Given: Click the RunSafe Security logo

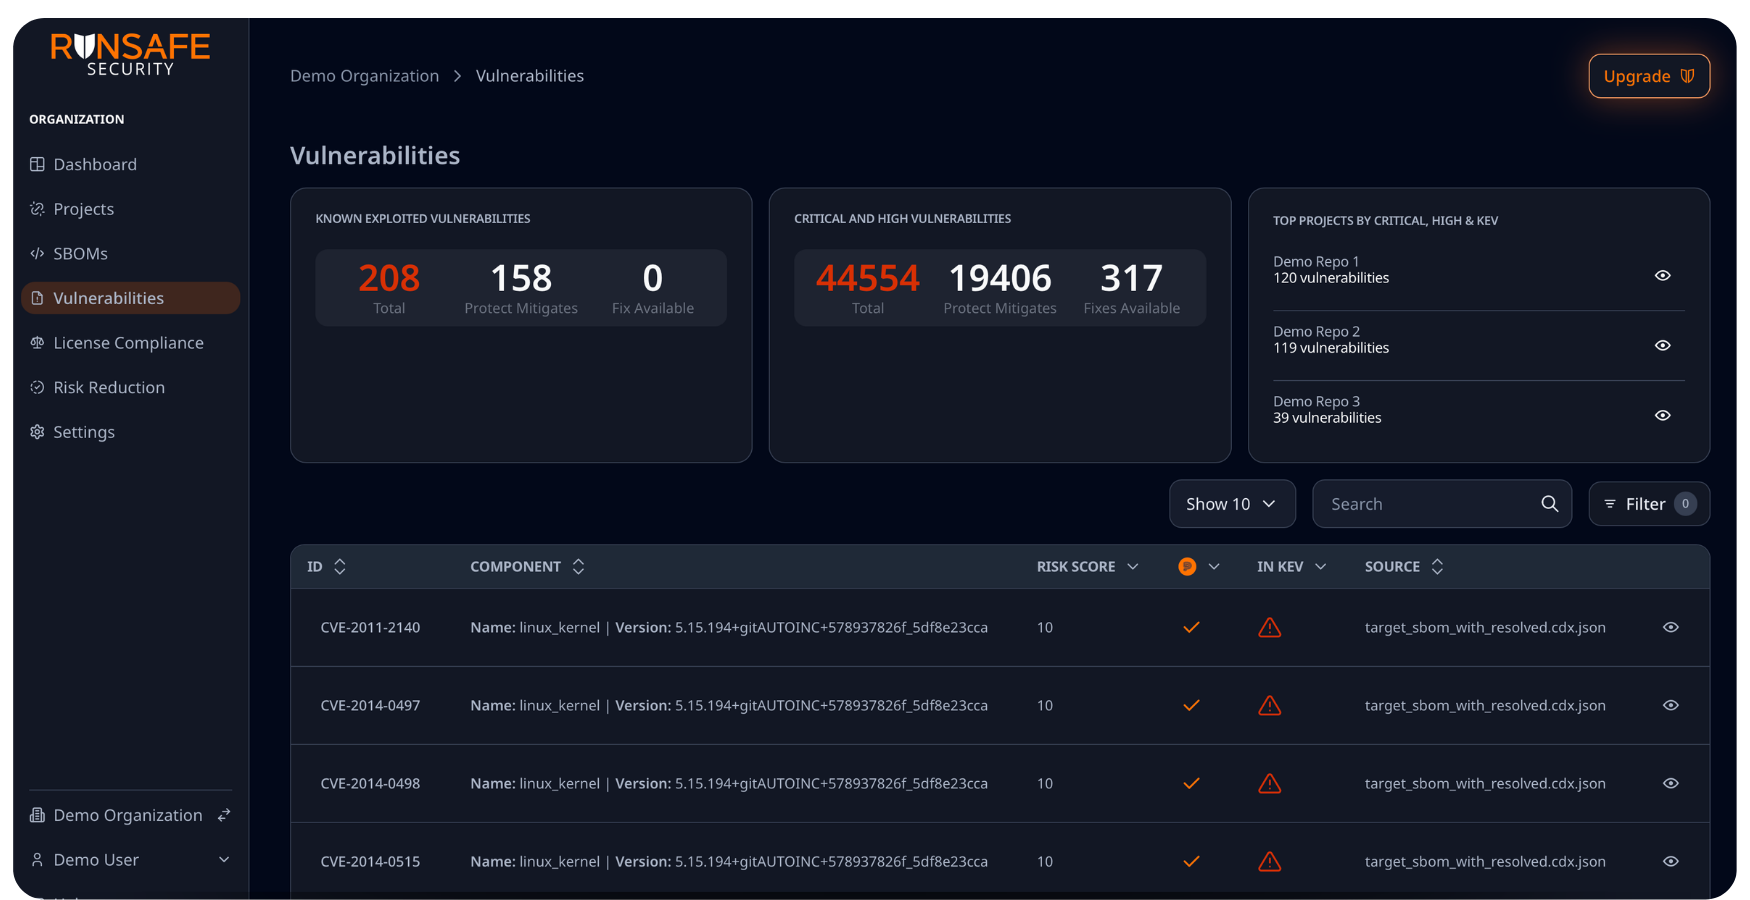Looking at the screenshot, I should [x=130, y=54].
